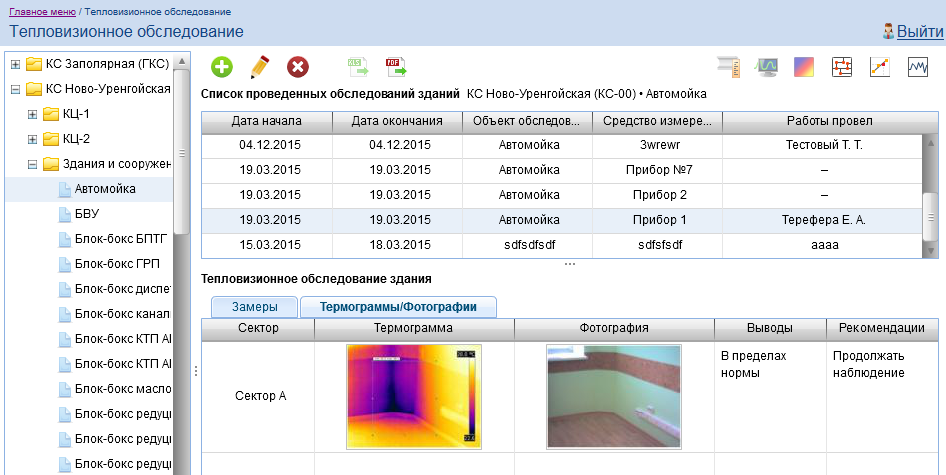
Task: Click the green add survey button
Action: click(x=221, y=66)
